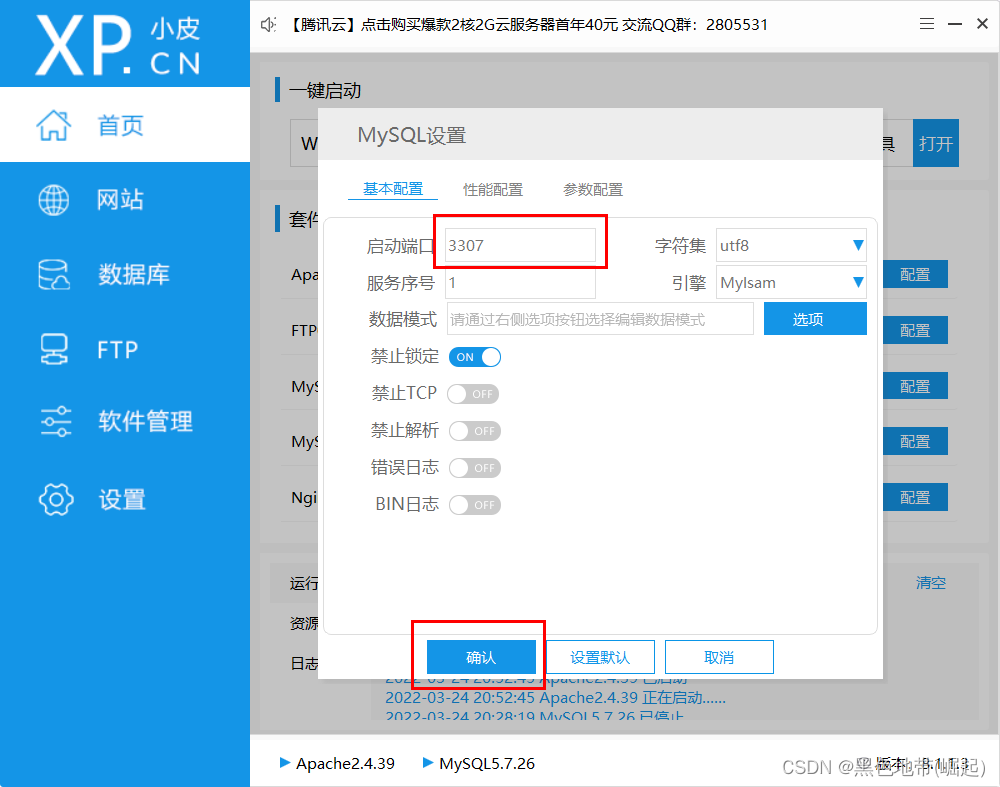Click the 启动端口 field showing 3307
This screenshot has height=787, width=1000.
click(520, 246)
